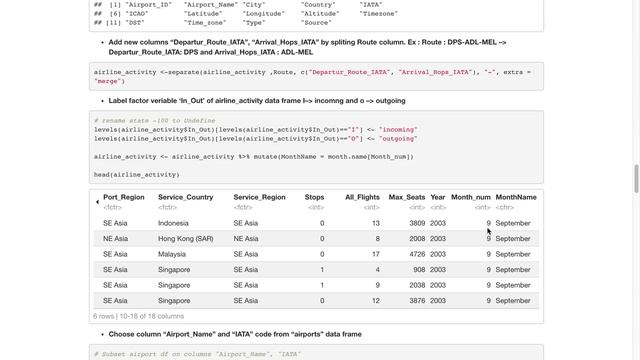
Task: Click the Max_Seats value 3809
Action: (417, 223)
